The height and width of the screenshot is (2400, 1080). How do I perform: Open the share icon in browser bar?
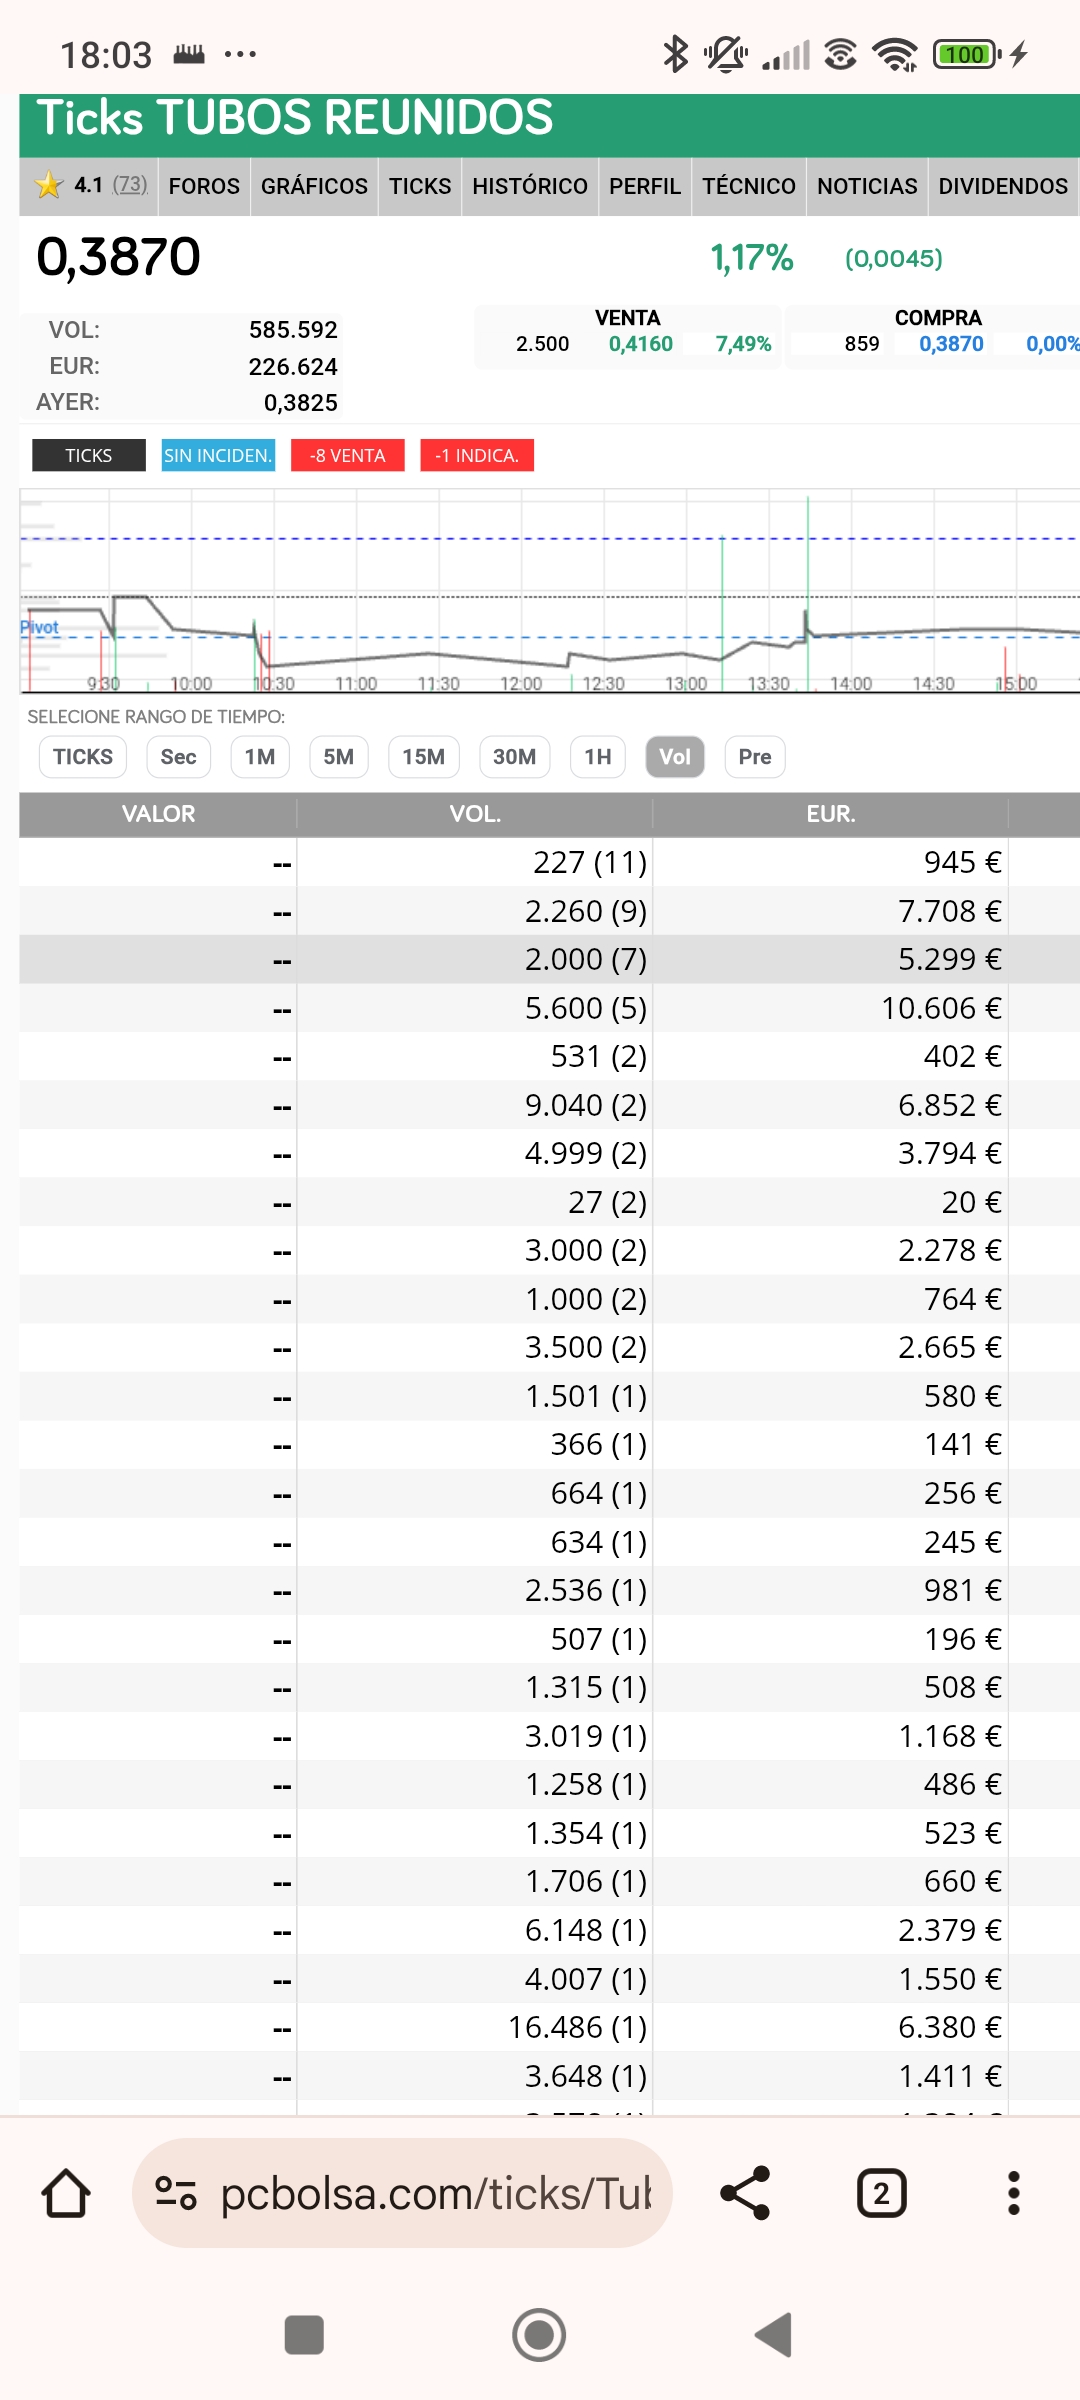pyautogui.click(x=745, y=2194)
